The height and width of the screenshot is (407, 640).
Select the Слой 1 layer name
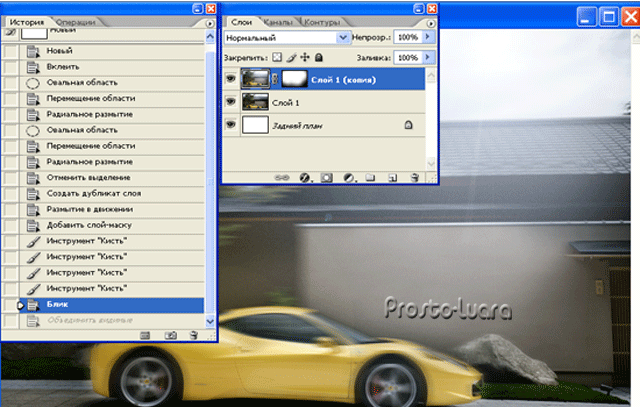click(285, 103)
